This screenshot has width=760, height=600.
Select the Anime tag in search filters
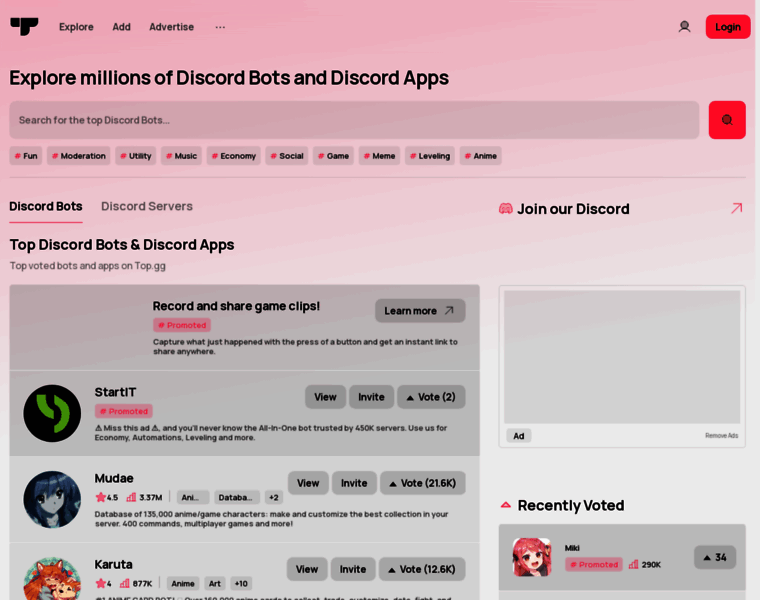[481, 156]
